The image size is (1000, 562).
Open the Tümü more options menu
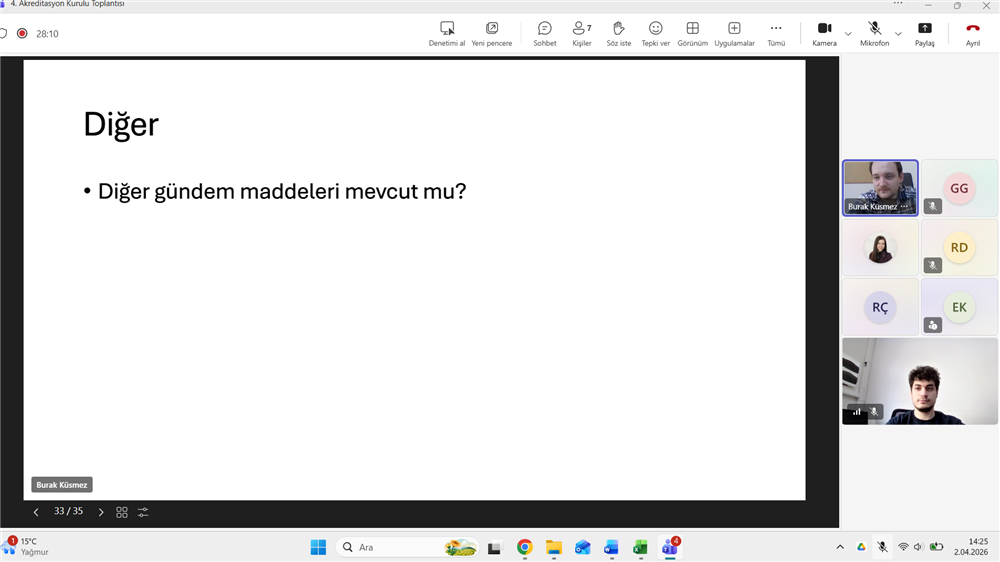tap(776, 33)
